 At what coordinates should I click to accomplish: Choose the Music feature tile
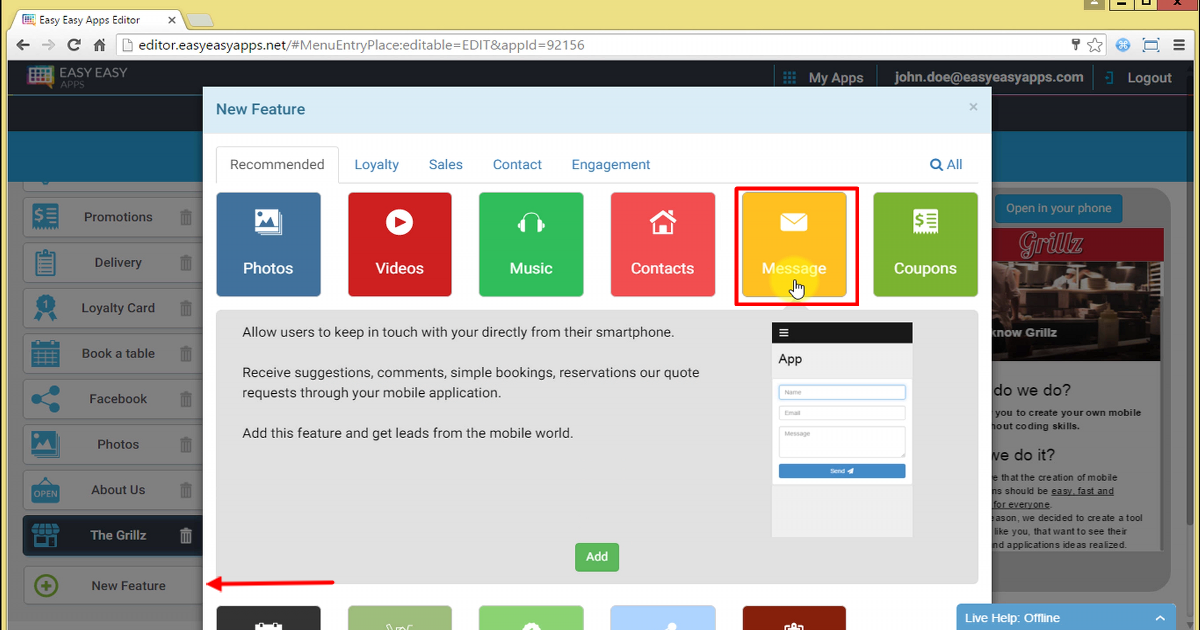(530, 245)
